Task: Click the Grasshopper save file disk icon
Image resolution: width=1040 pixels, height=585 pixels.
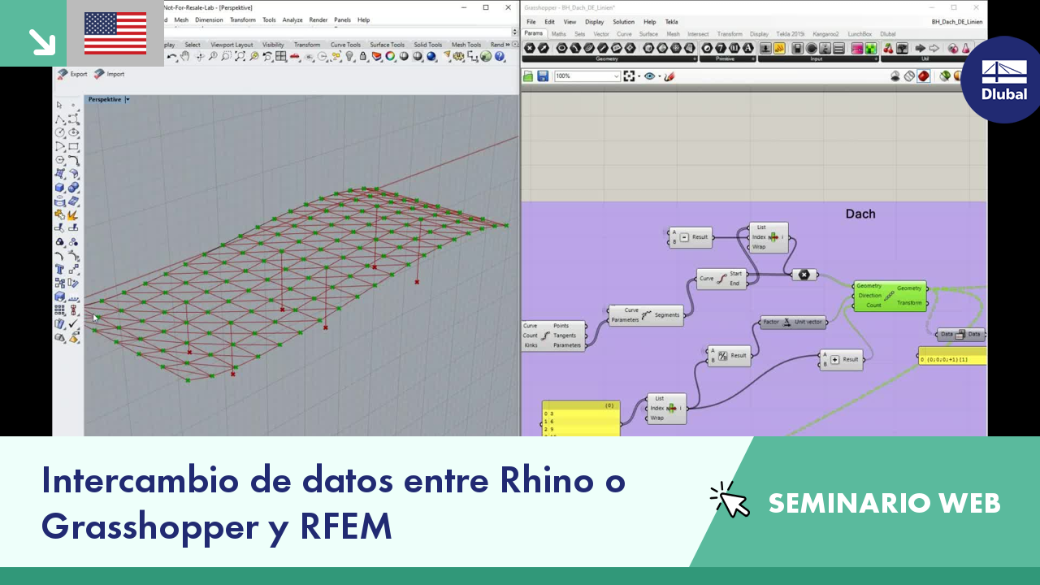Action: [543, 76]
